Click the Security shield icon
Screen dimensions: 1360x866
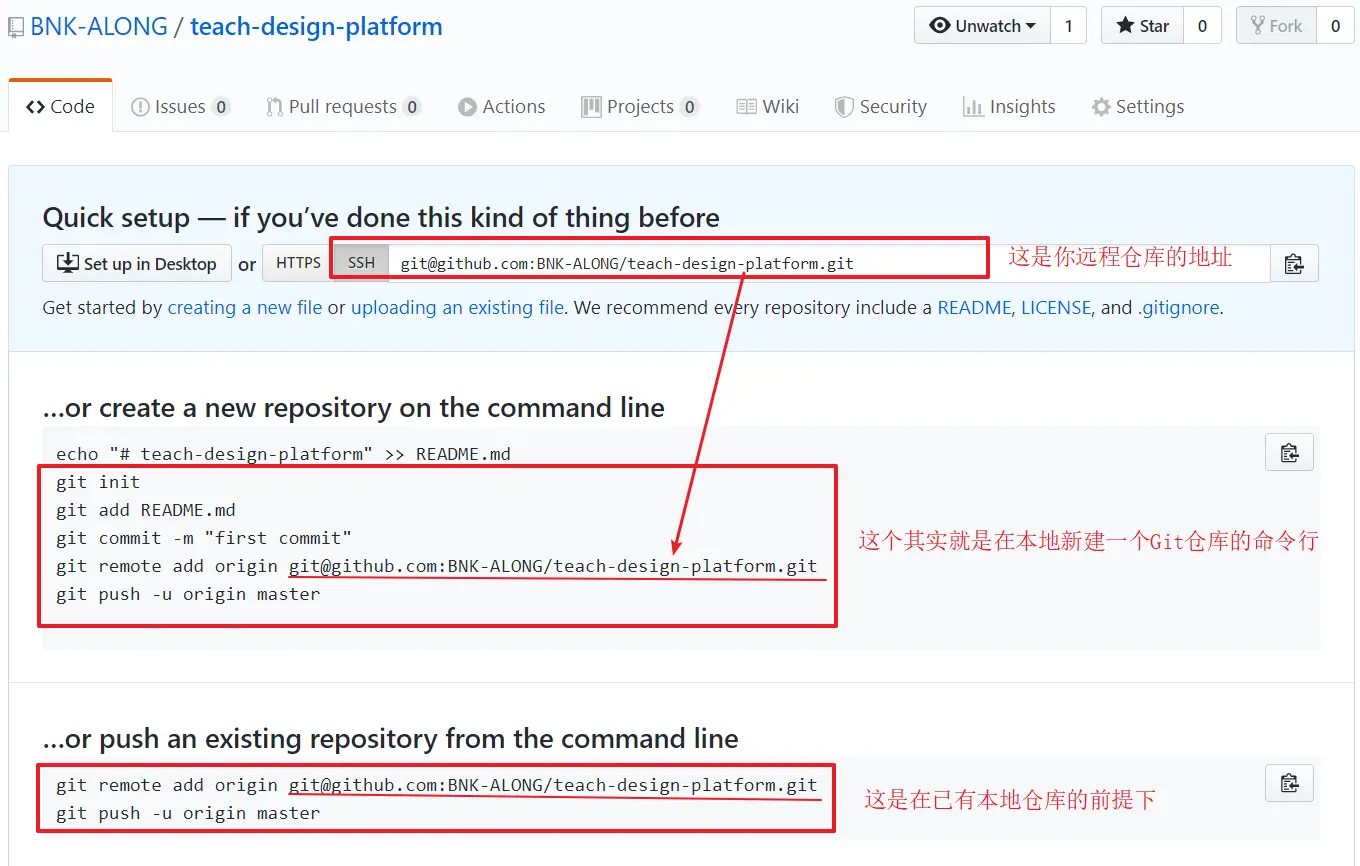pos(844,107)
